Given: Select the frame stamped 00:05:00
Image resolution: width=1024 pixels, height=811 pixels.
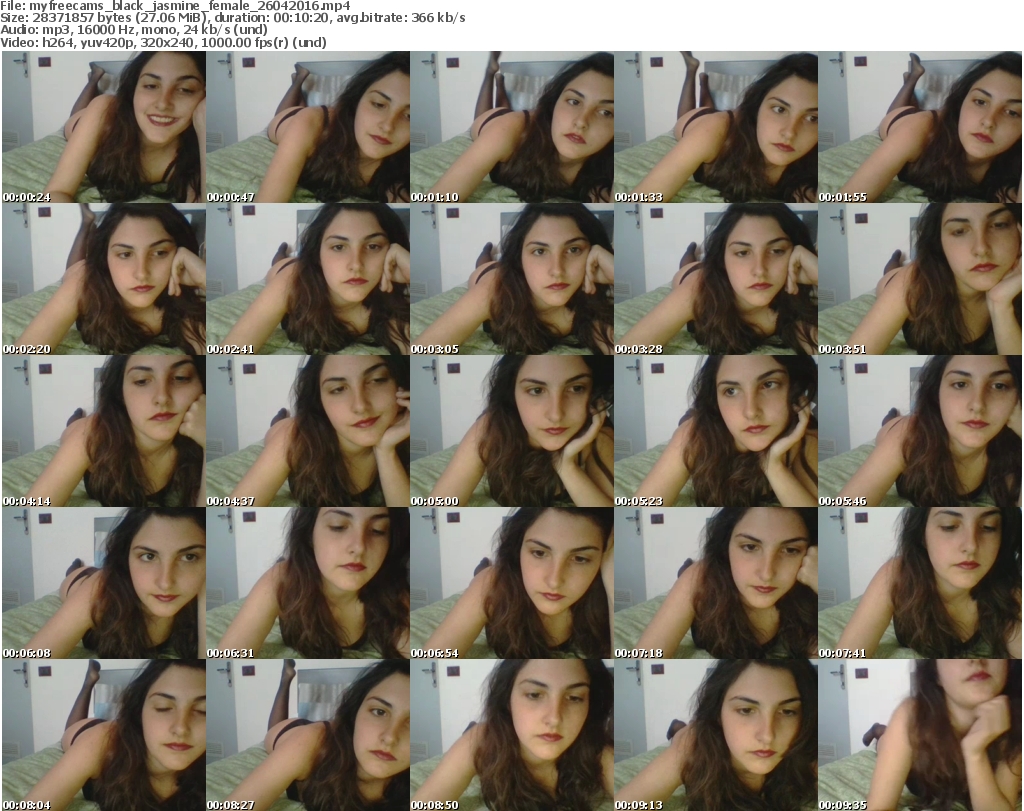Looking at the screenshot, I should coord(512,431).
